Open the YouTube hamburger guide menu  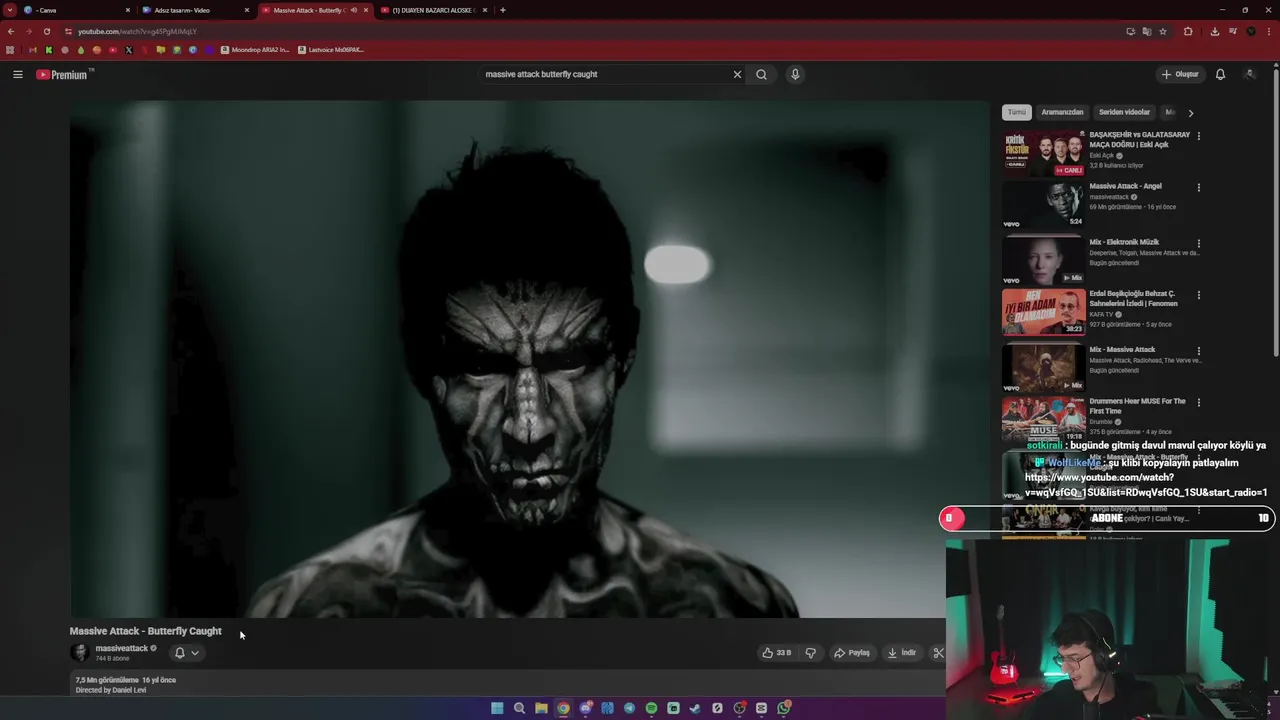click(x=17, y=74)
